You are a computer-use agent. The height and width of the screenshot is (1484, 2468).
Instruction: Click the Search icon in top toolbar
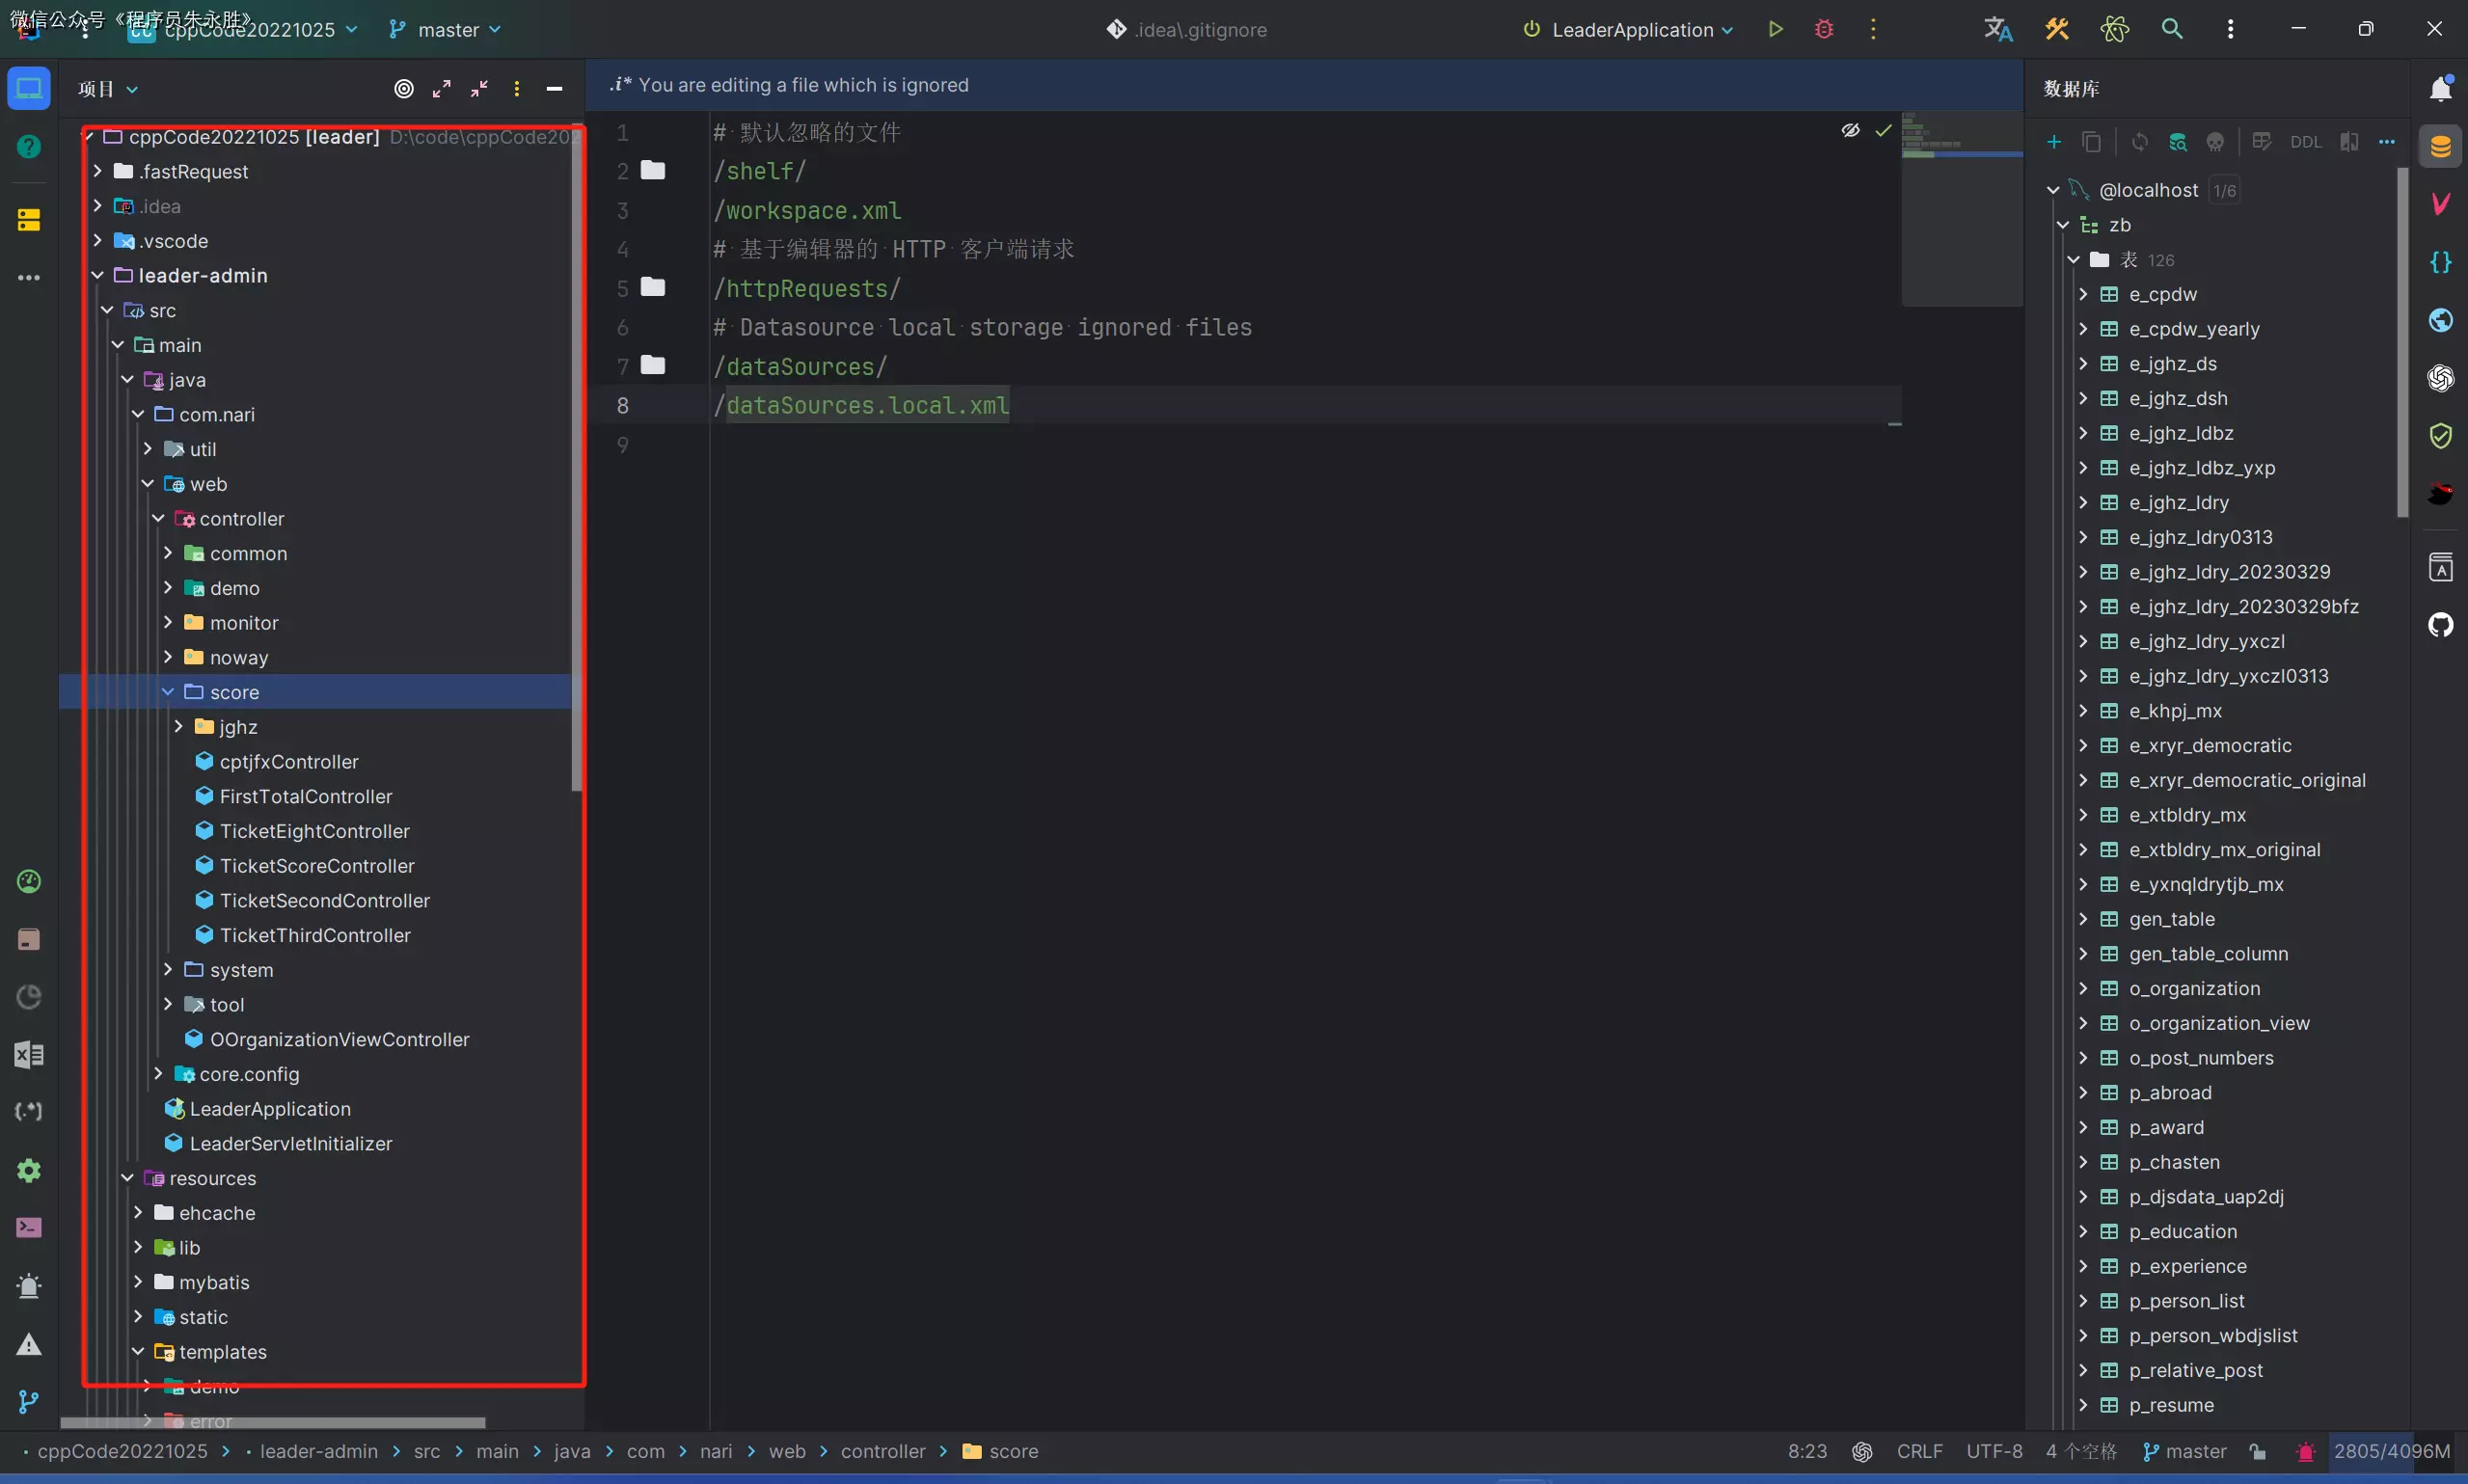tap(2172, 28)
